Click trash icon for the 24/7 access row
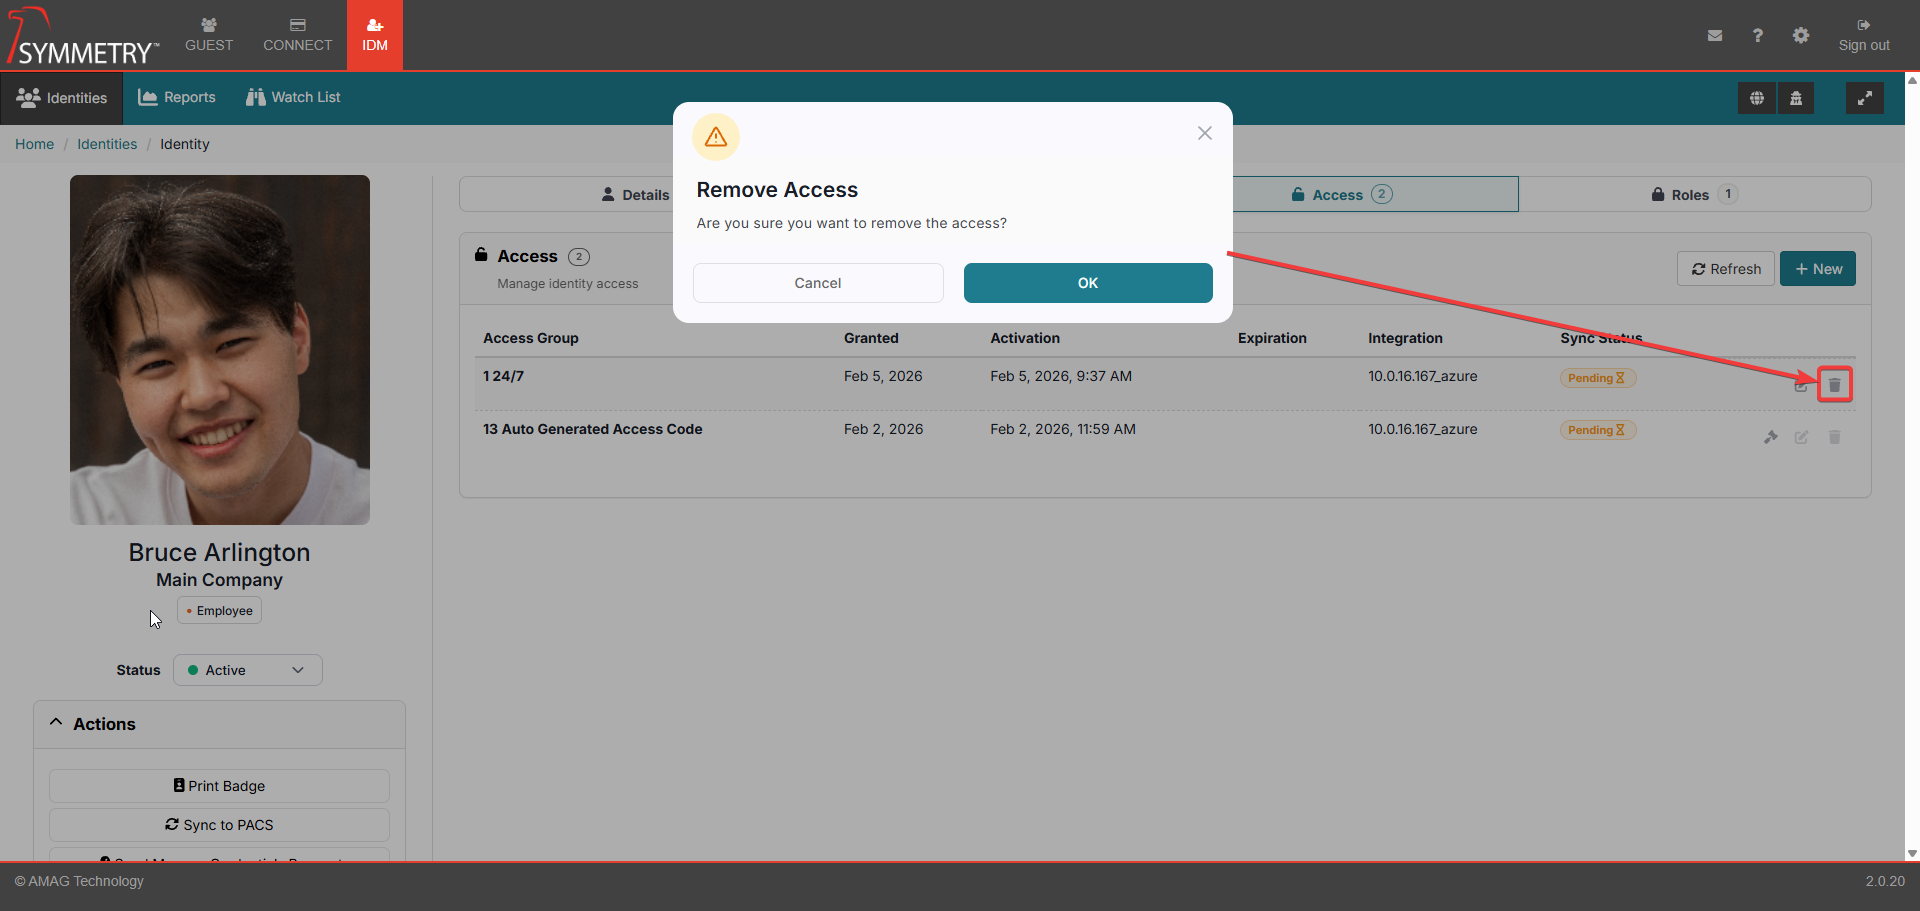The image size is (1920, 911). click(1835, 385)
